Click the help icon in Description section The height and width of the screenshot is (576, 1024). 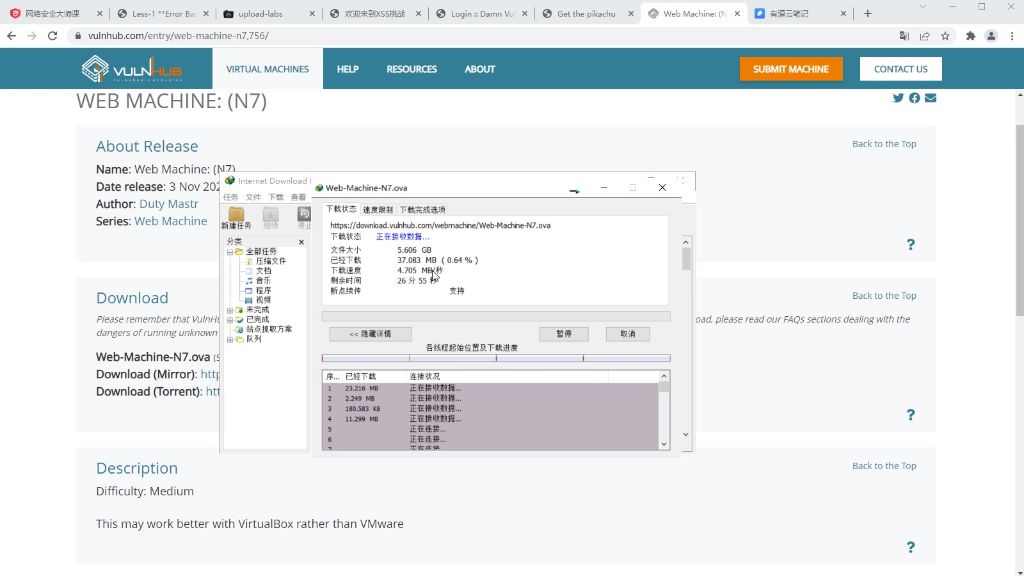click(910, 547)
